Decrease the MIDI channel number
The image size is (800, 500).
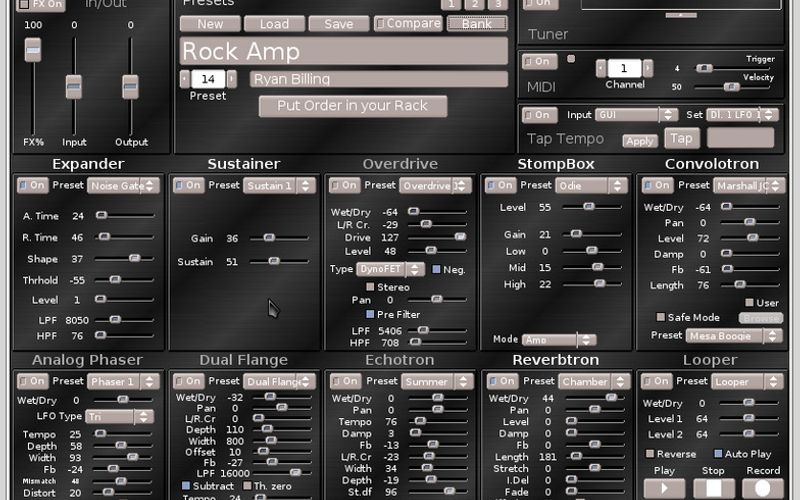click(601, 68)
